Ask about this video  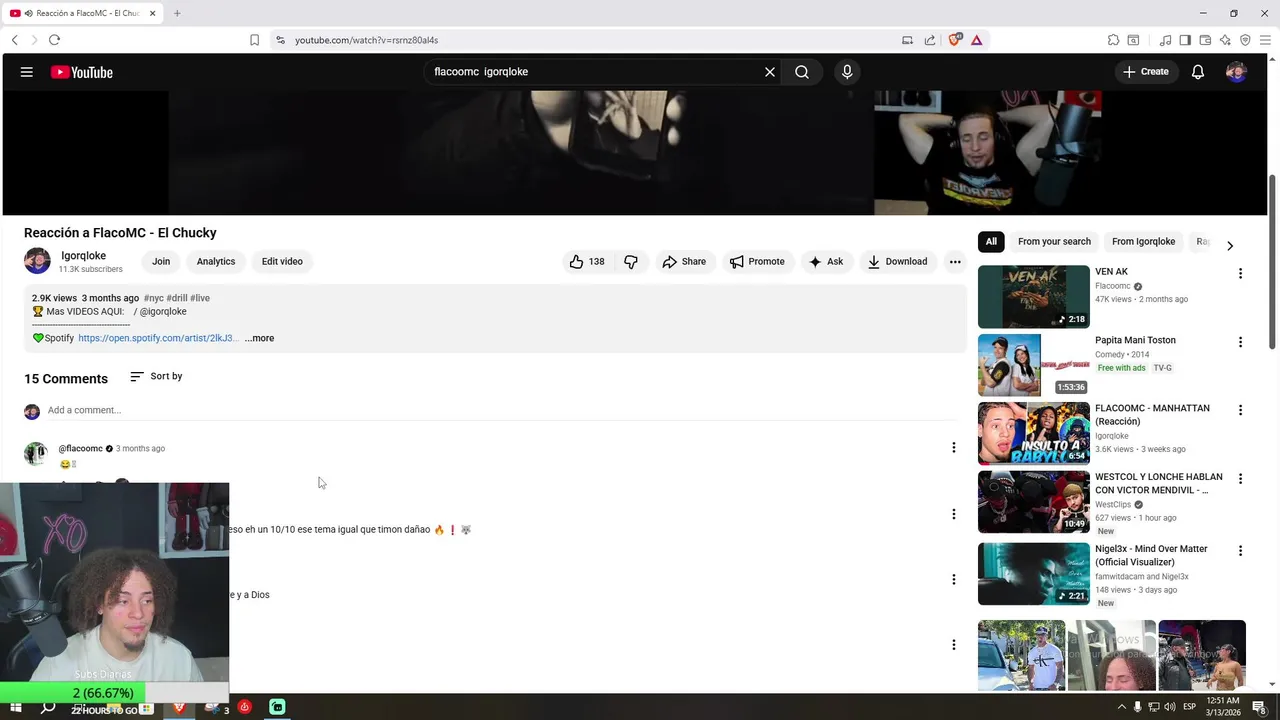click(827, 262)
